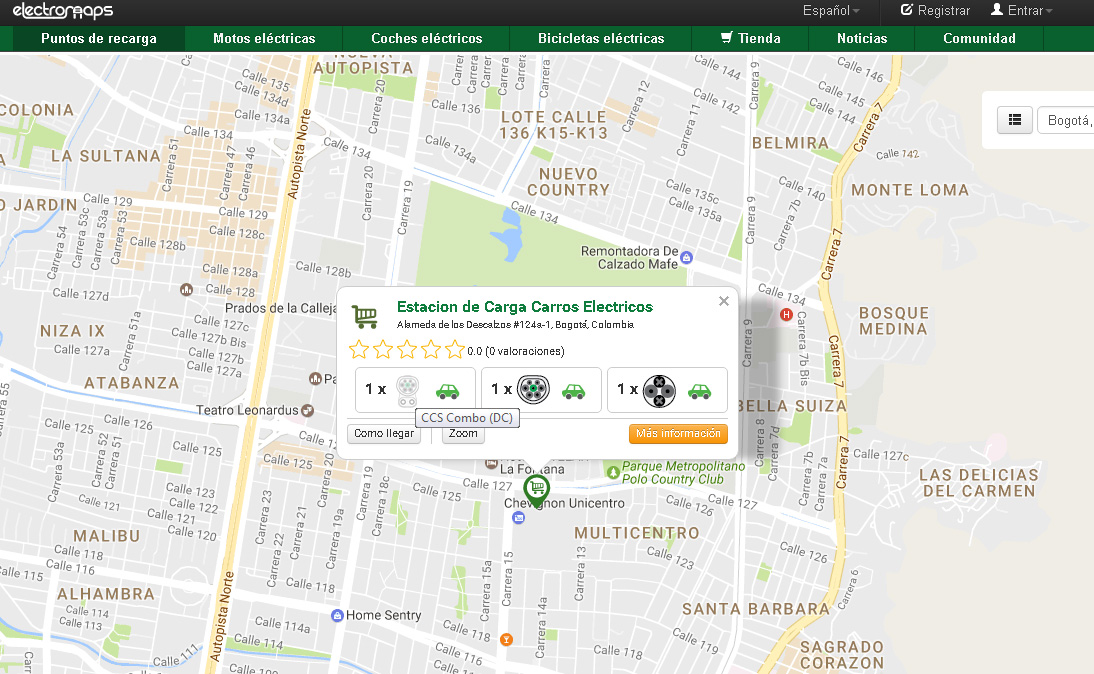Click the BELLA SUIZA neighborhood label

[792, 406]
